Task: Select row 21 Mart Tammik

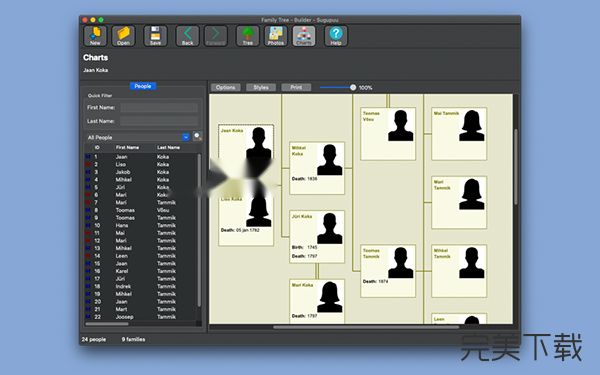Action: click(x=140, y=309)
